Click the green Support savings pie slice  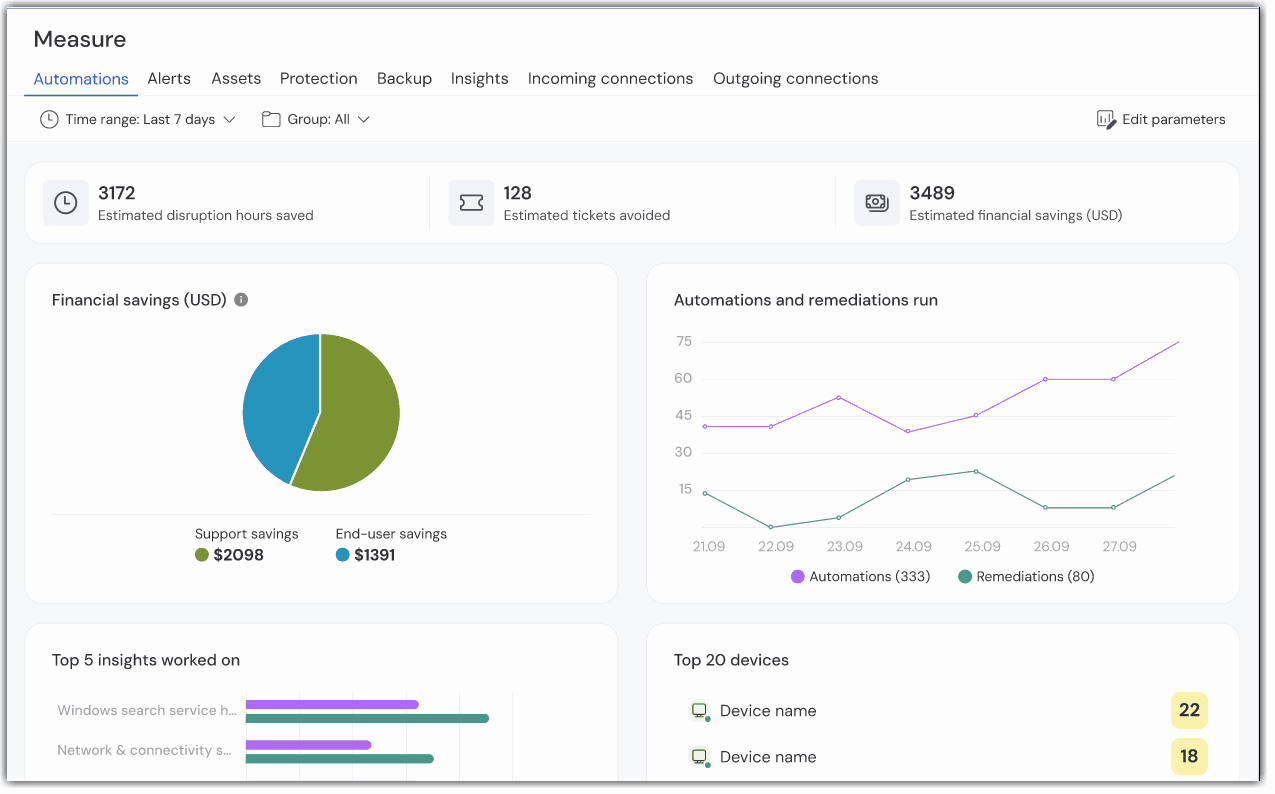pyautogui.click(x=355, y=415)
